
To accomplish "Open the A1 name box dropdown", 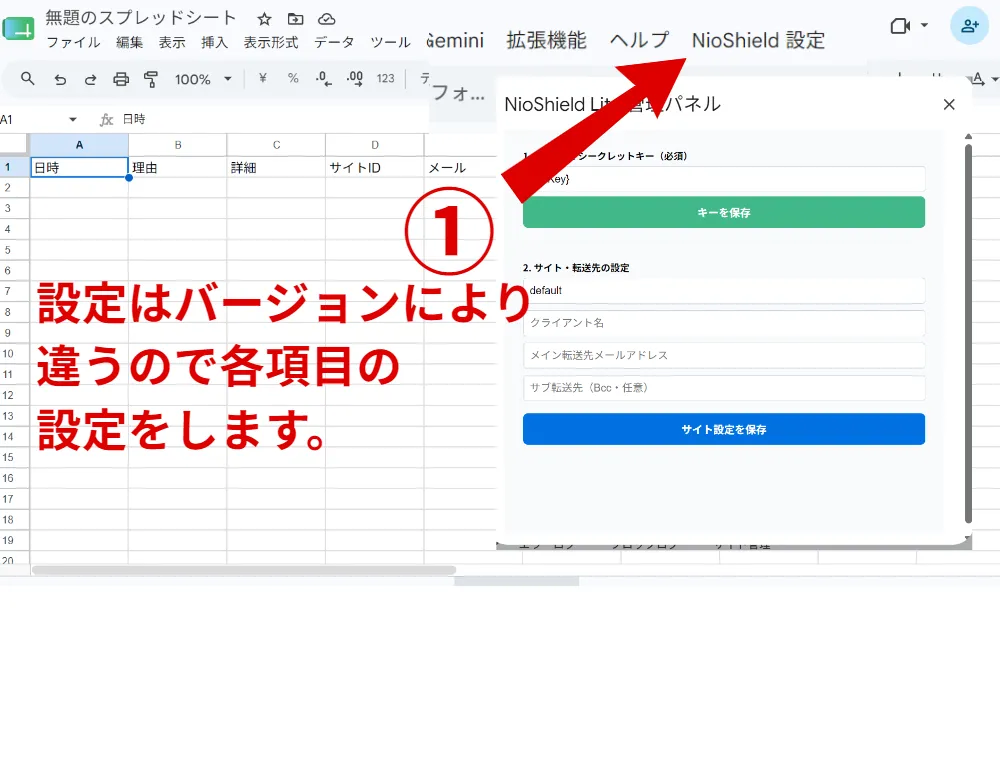I will (73, 119).
